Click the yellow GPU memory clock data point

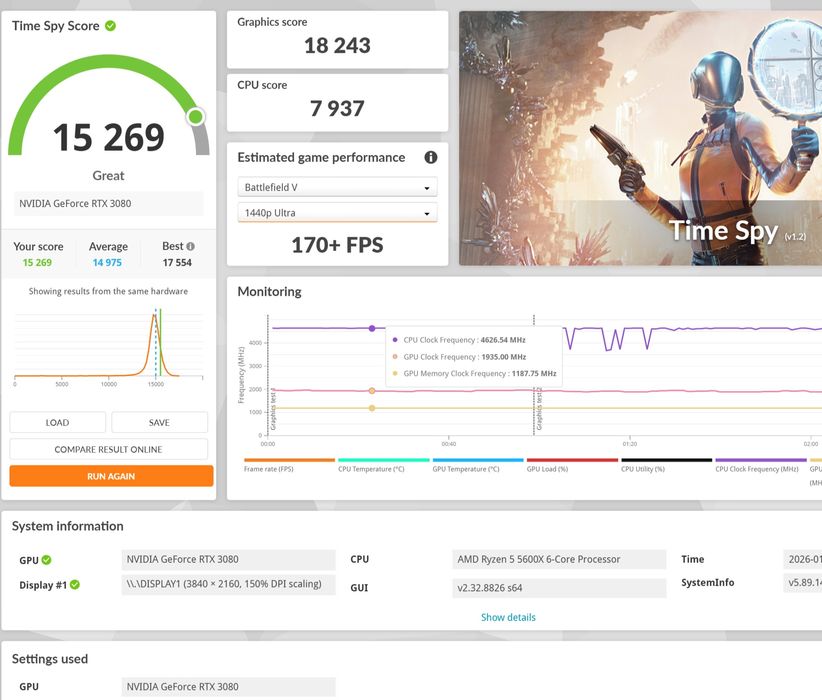pyautogui.click(x=372, y=408)
